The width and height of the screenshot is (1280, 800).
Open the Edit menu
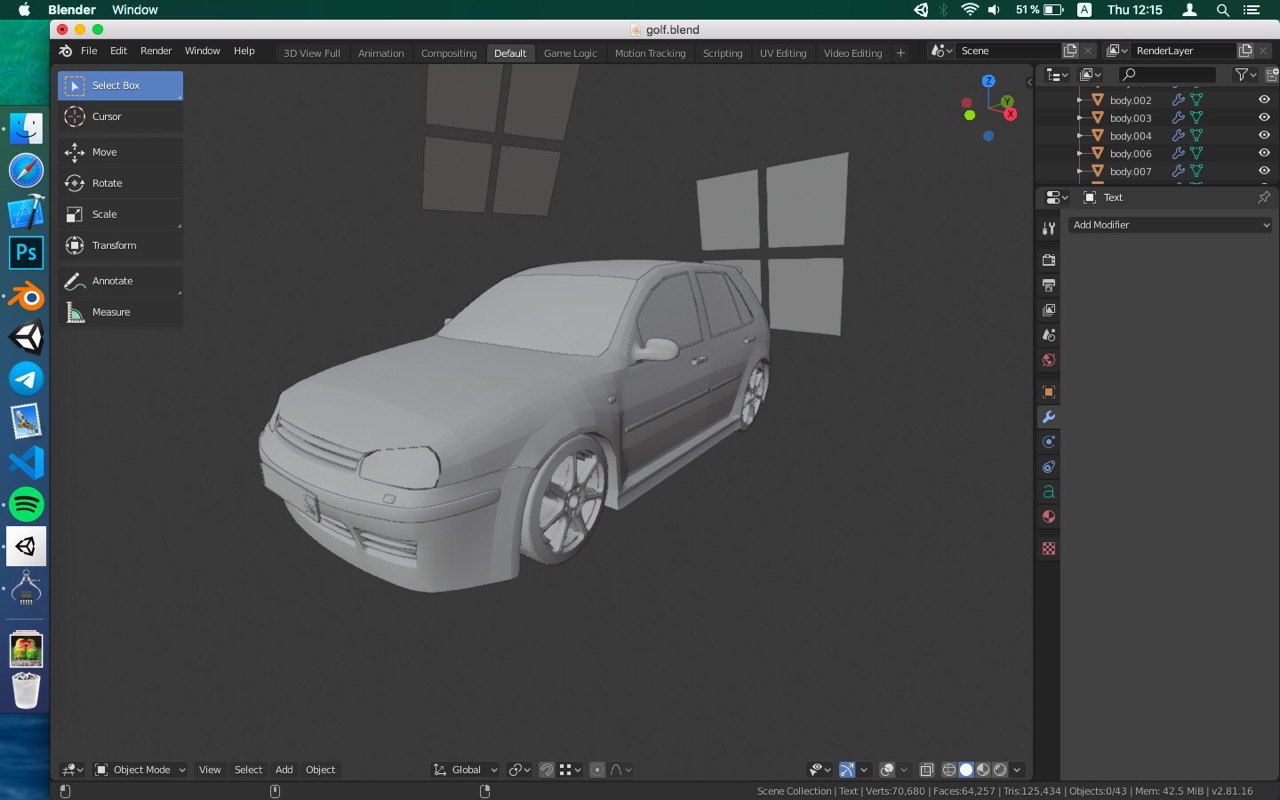pyautogui.click(x=118, y=51)
